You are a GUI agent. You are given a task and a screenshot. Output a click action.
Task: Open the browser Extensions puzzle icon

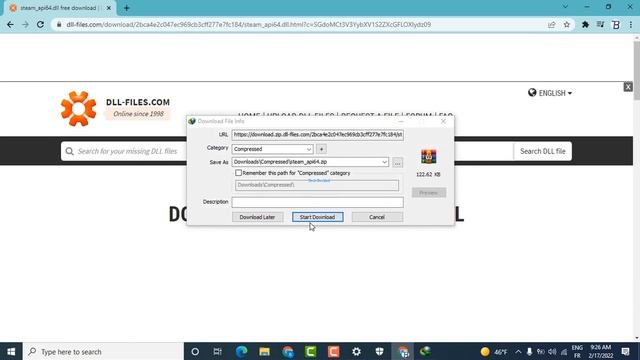pyautogui.click(x=585, y=24)
